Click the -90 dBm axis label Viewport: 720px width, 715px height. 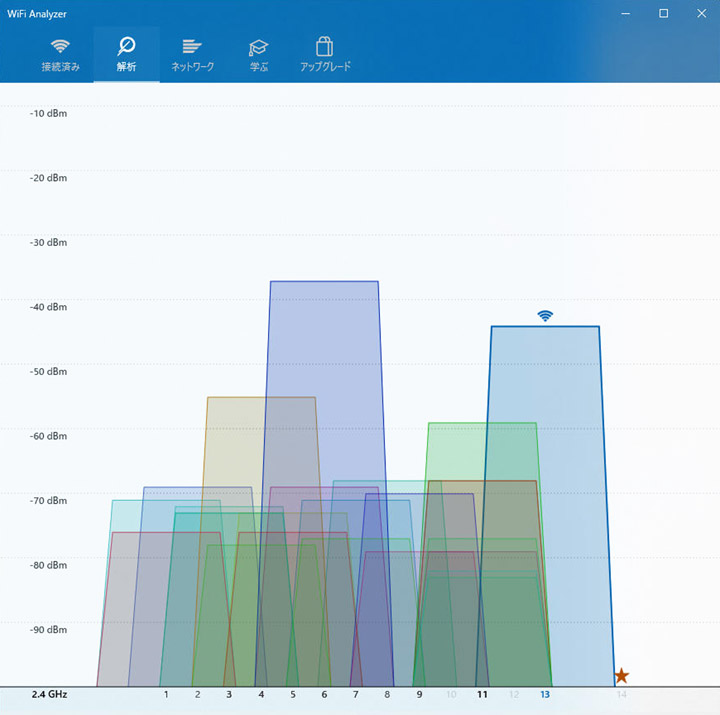(x=49, y=630)
